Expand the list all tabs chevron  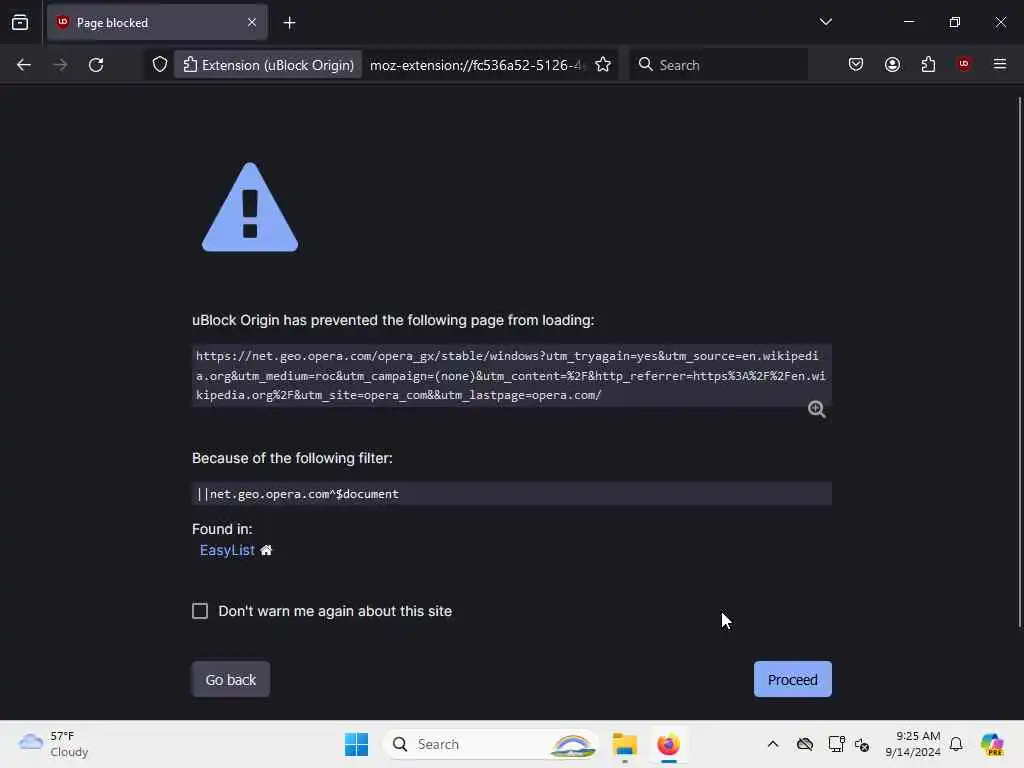point(825,22)
